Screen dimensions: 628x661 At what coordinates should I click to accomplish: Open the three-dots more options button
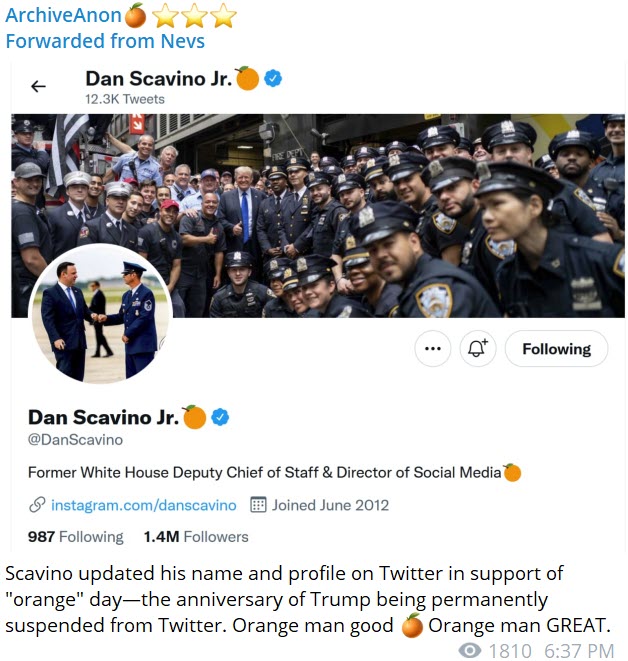point(433,349)
